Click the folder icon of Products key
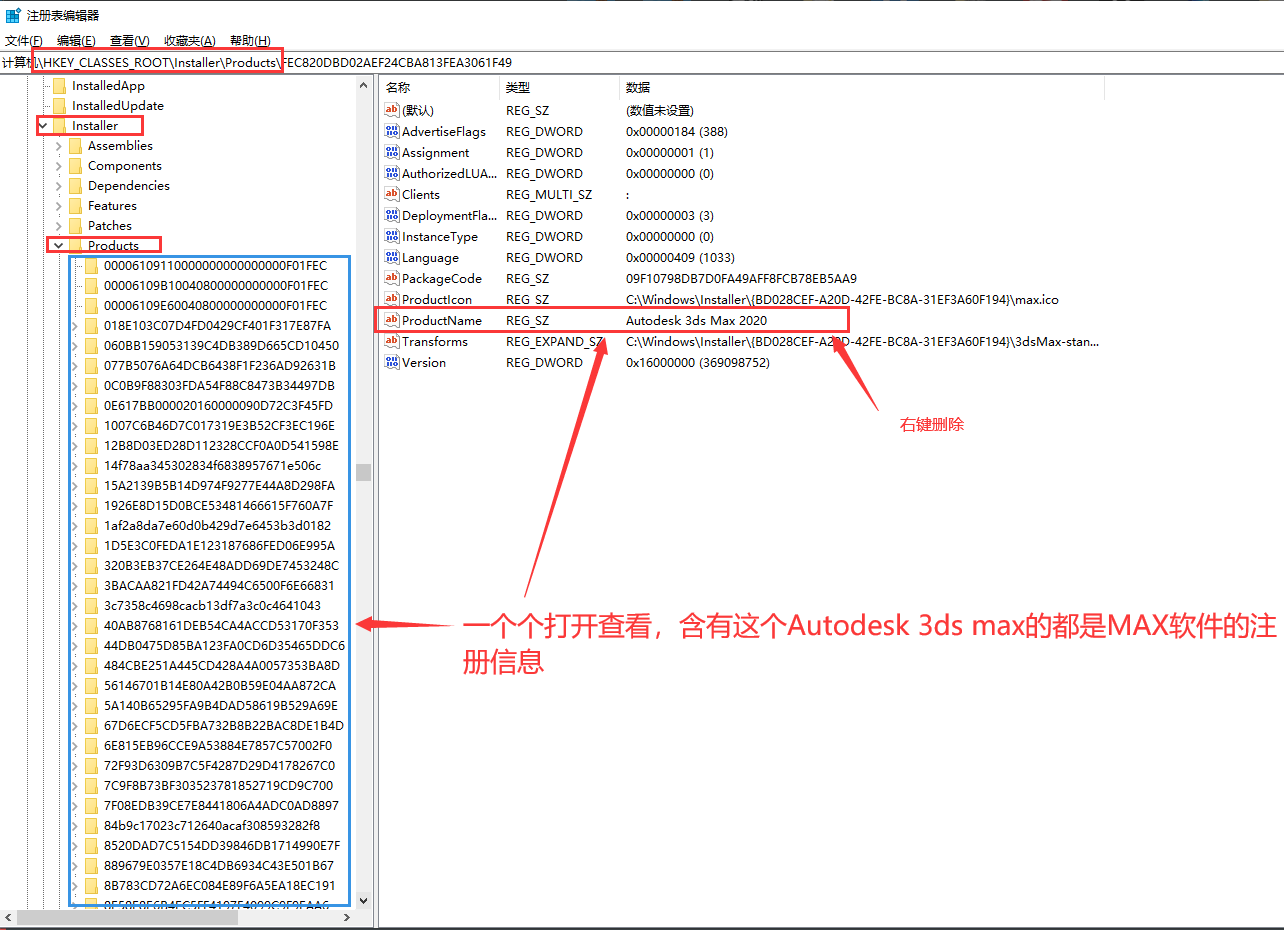Screen dimensions: 1284x930 click(75, 245)
